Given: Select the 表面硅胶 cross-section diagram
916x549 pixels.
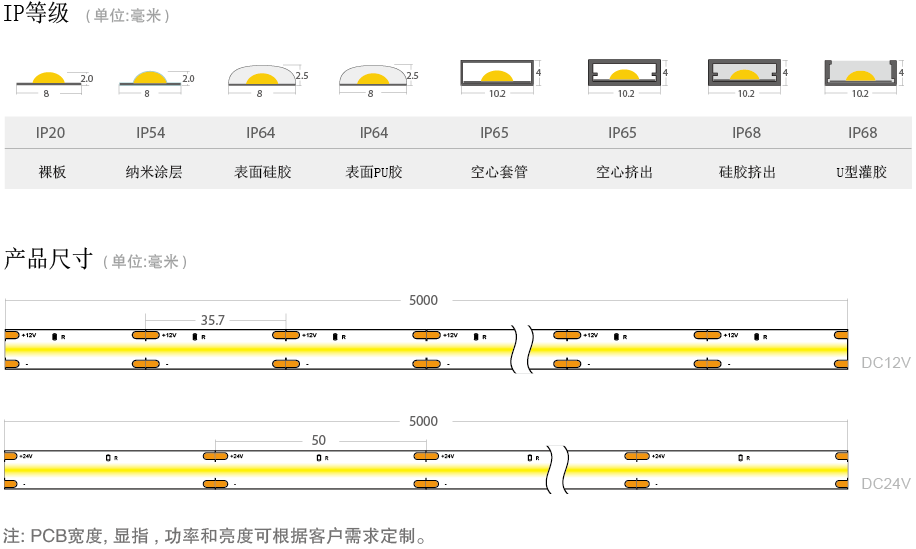Looking at the screenshot, I should click(261, 78).
